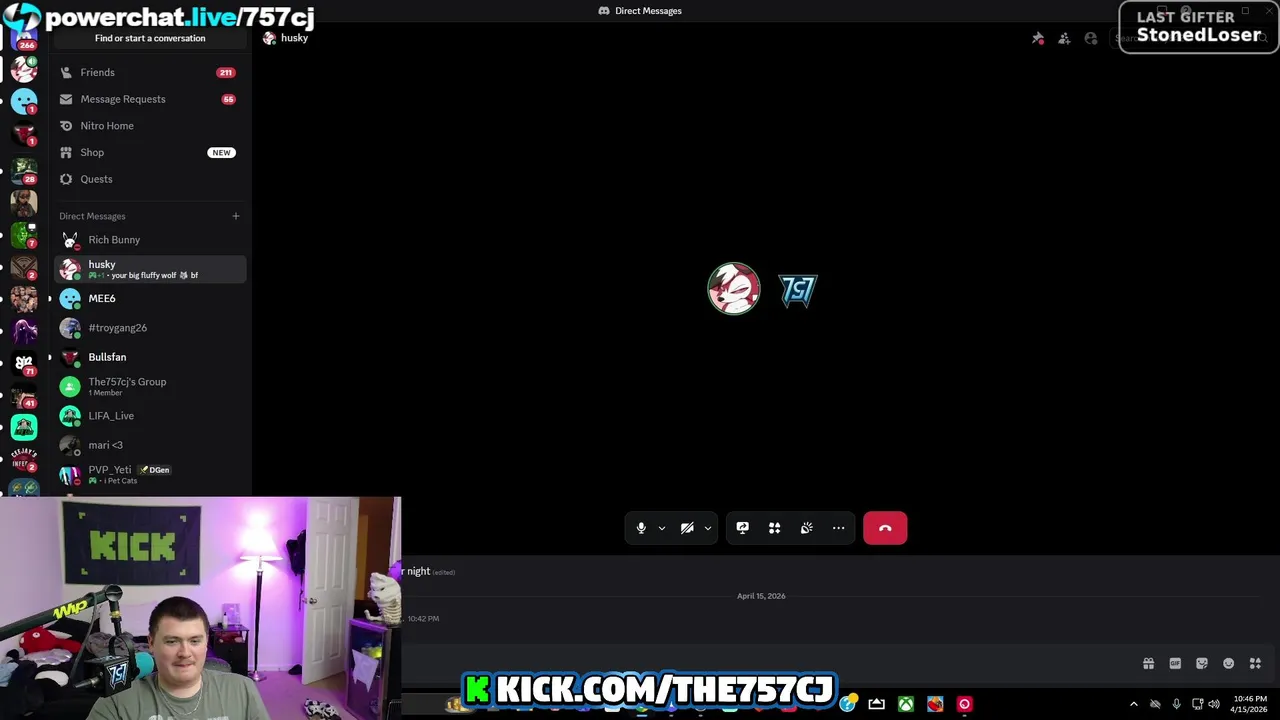This screenshot has height=720, width=1280.
Task: Open server icon with 28 badge
Action: click(24, 171)
